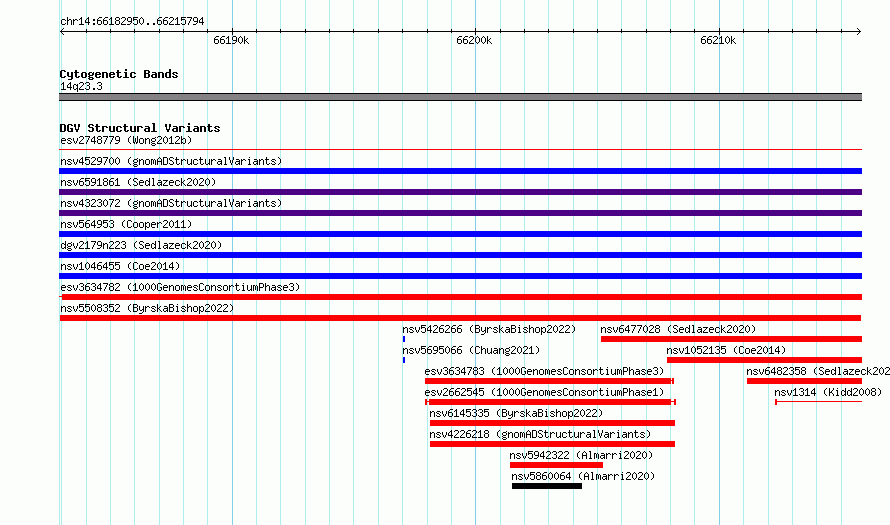
Task: Select the blue nsv1046455 variant bar
Action: (x=460, y=276)
